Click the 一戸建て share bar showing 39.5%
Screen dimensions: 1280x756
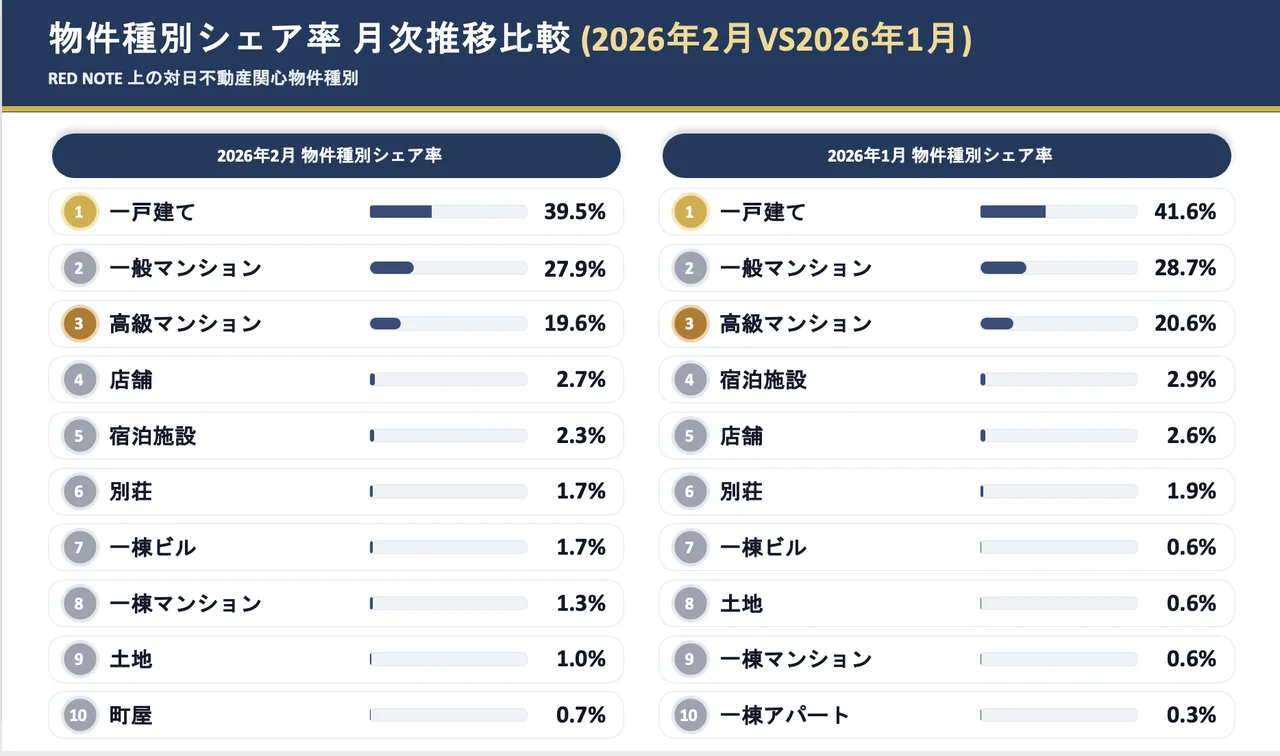[448, 212]
